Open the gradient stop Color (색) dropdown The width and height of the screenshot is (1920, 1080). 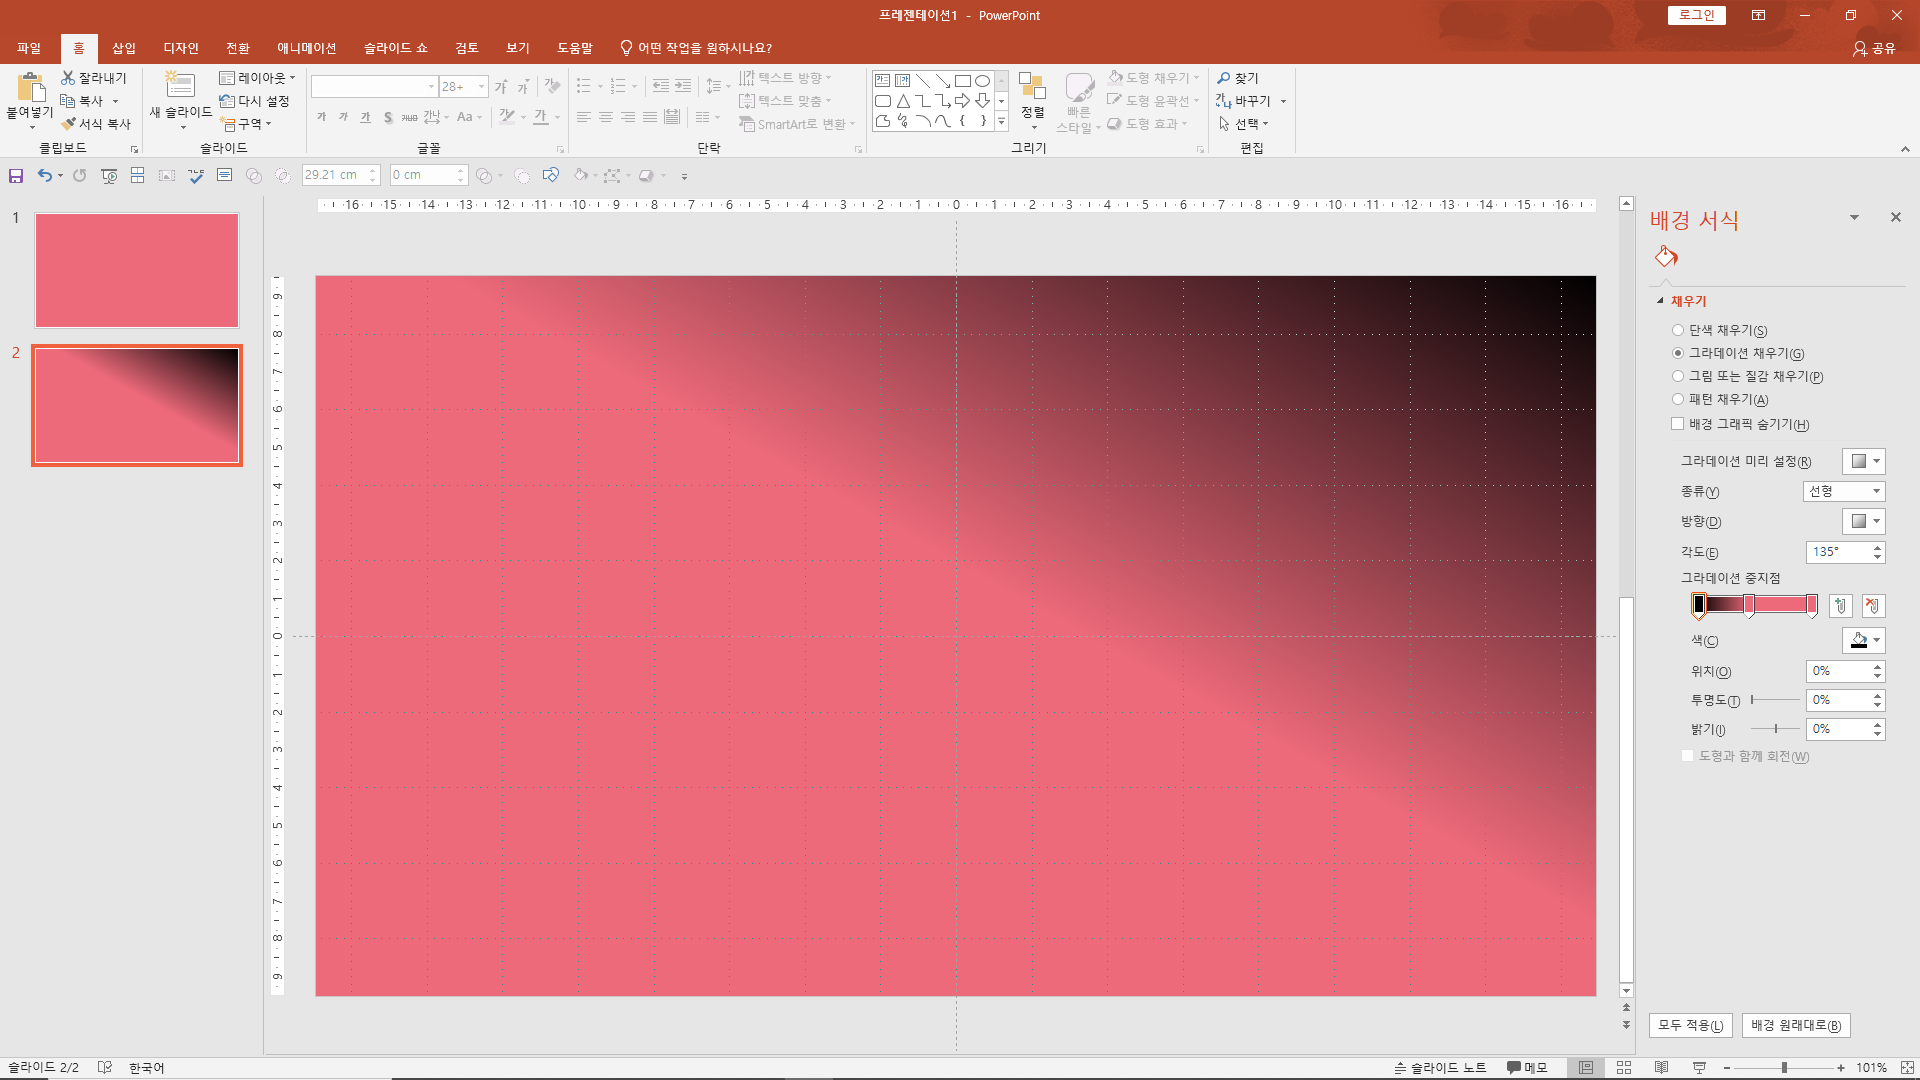(1864, 640)
